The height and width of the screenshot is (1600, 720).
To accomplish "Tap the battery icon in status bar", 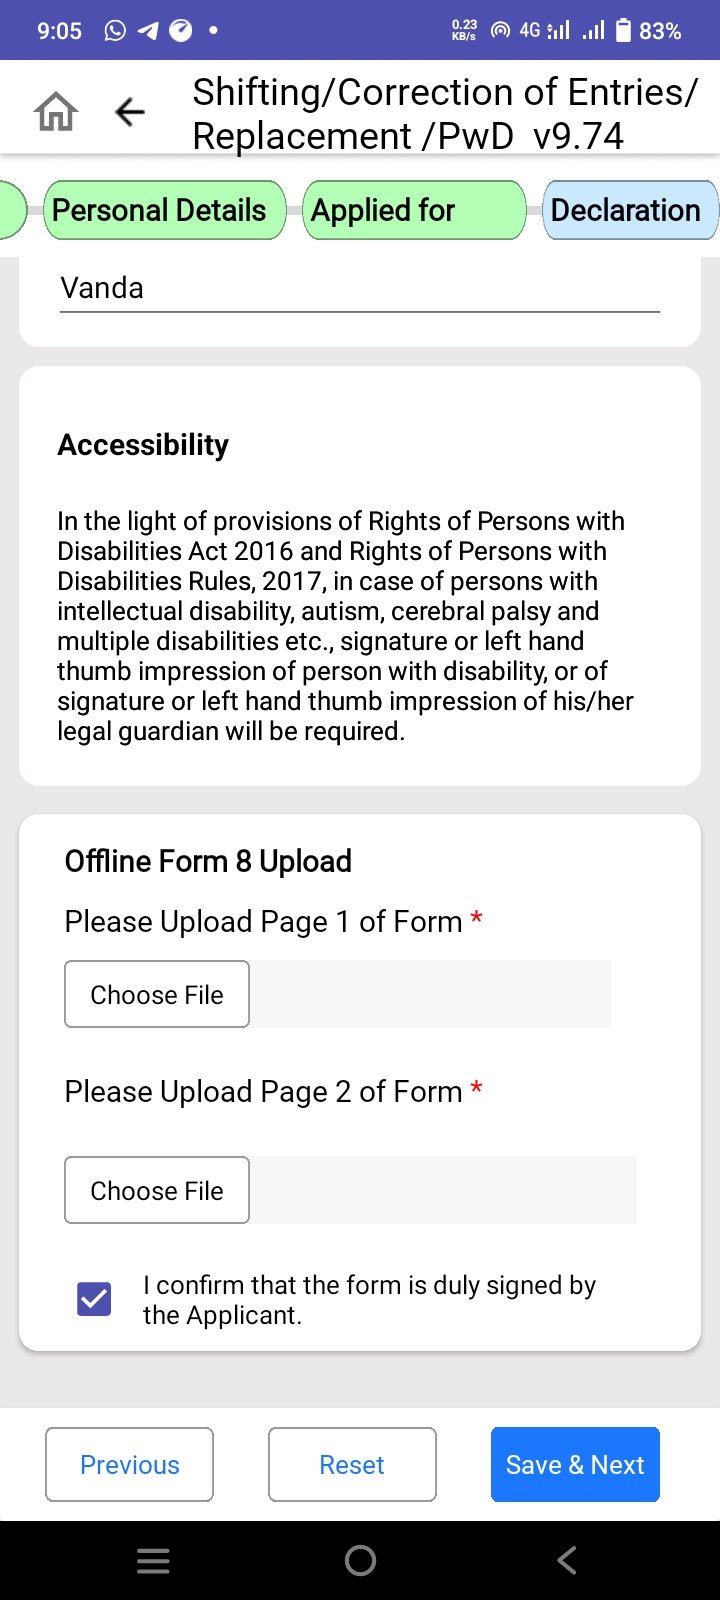I will coord(623,31).
